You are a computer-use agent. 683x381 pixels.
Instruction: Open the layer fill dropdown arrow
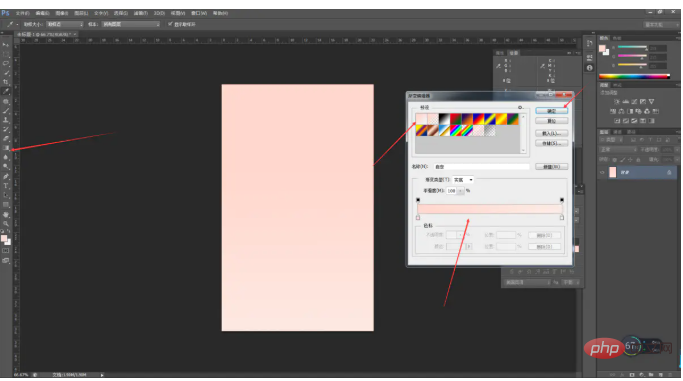[676, 160]
